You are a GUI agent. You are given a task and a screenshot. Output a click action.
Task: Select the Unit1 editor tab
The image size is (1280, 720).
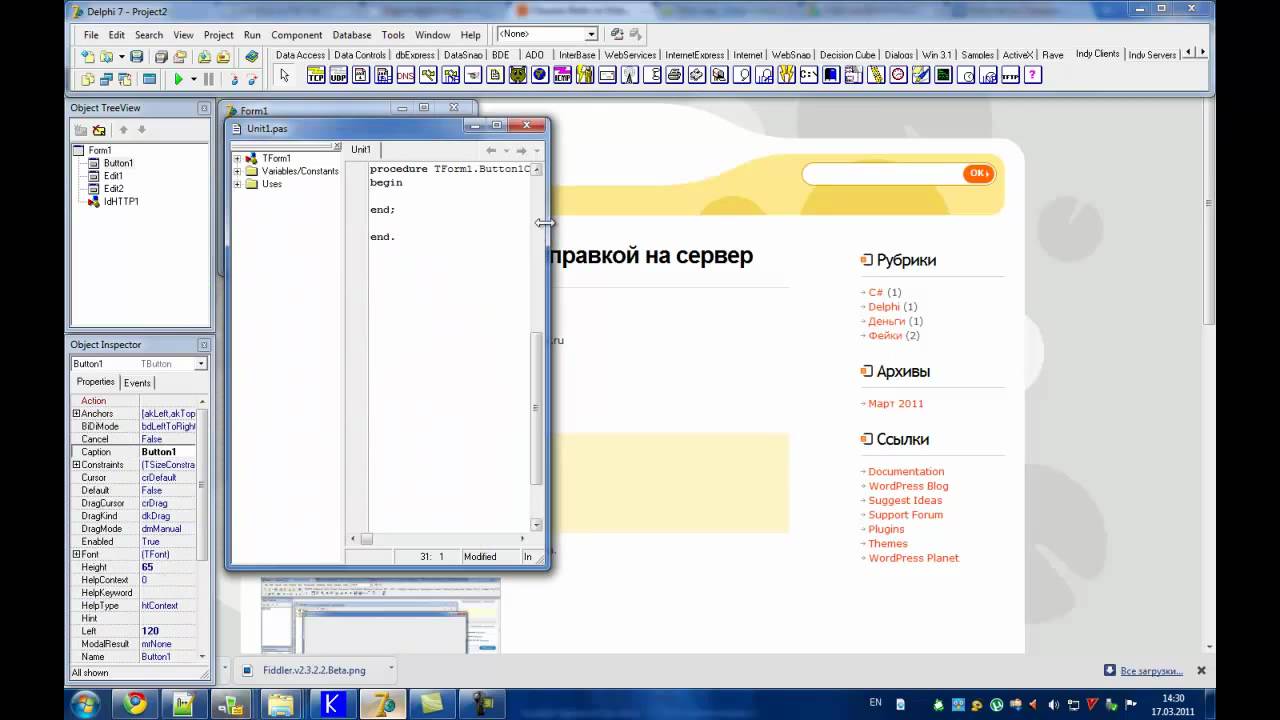coord(361,150)
